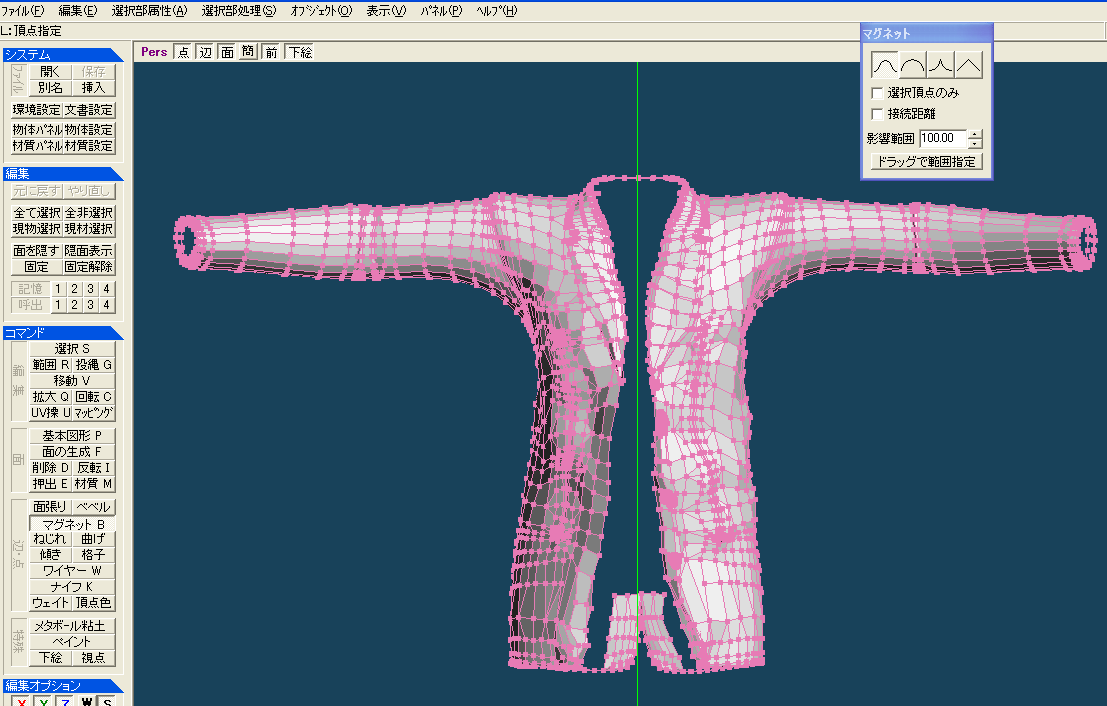
Task: Select the linear triangle magnet falloff
Action: pyautogui.click(x=969, y=65)
